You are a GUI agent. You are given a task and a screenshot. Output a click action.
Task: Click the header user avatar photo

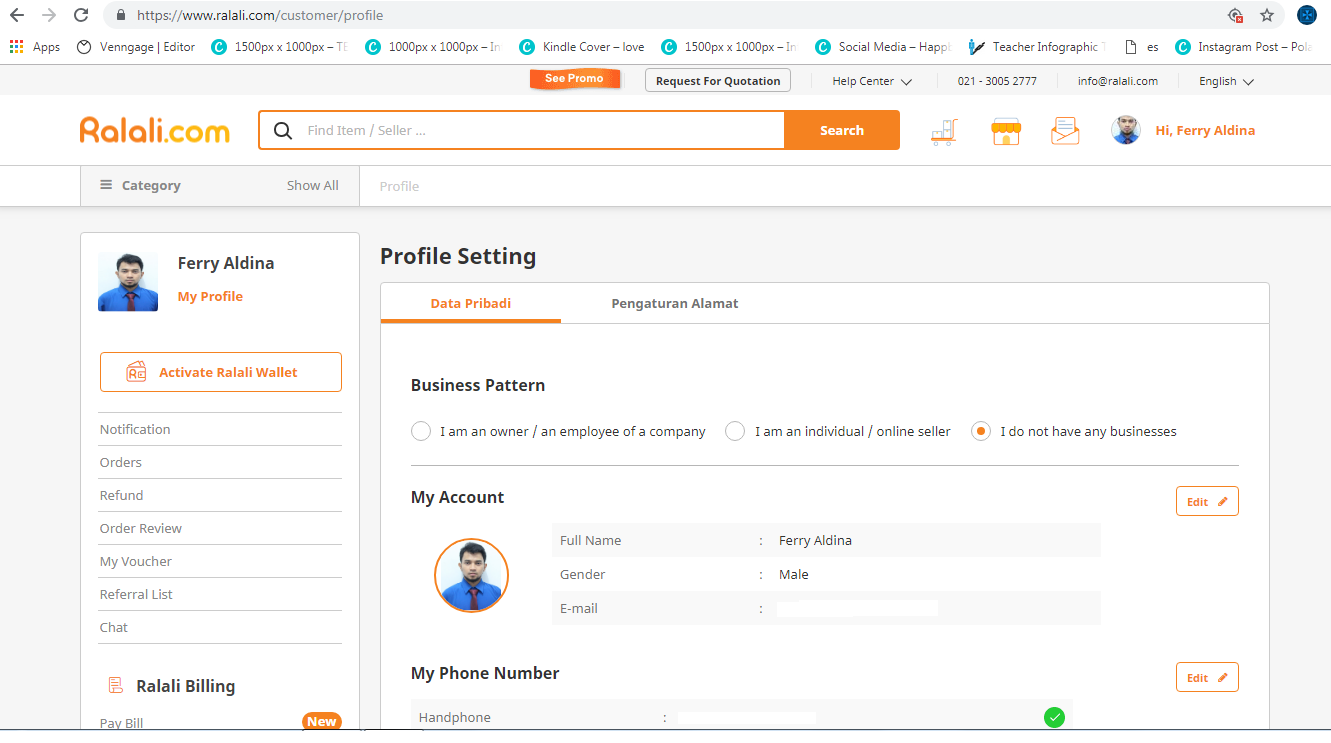[x=1126, y=130]
